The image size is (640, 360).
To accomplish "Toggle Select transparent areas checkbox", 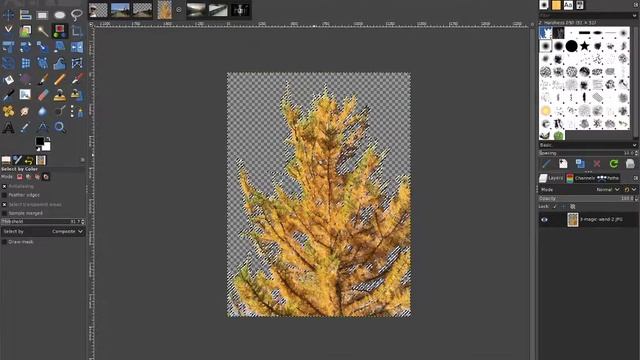I will (x=4, y=204).
